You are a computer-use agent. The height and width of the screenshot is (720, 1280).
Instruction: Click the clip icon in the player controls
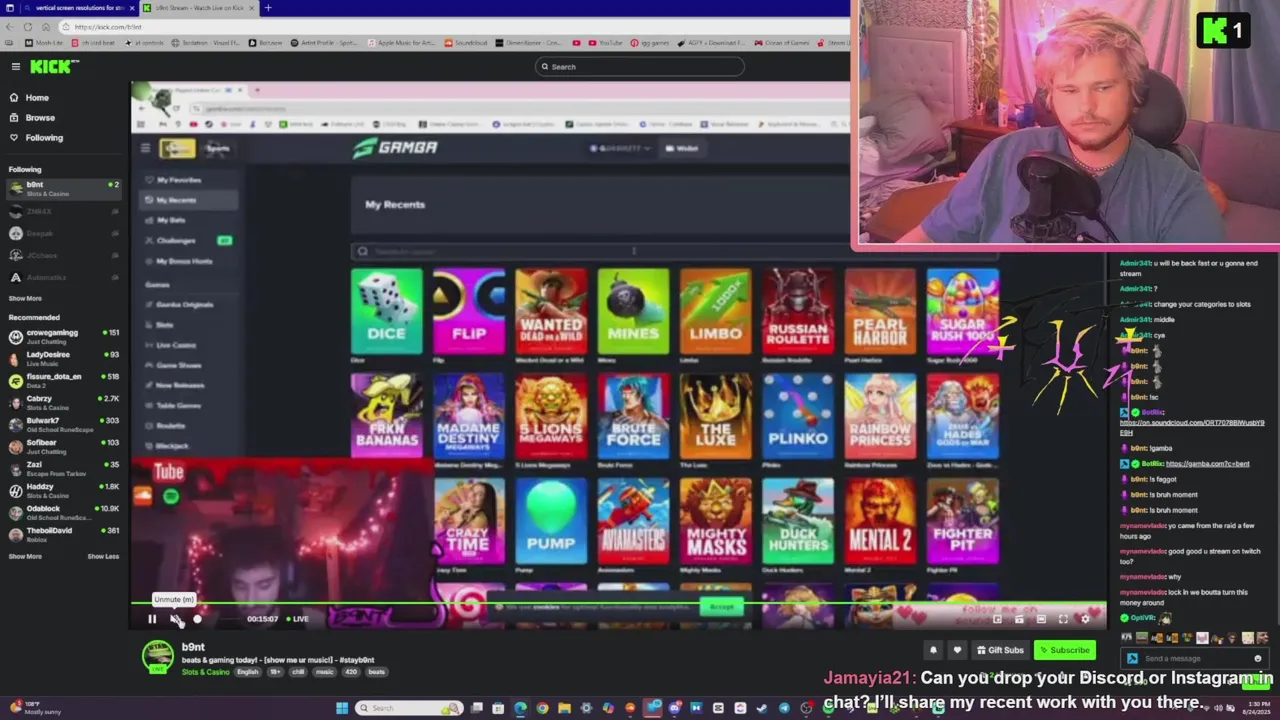pyautogui.click(x=1019, y=619)
